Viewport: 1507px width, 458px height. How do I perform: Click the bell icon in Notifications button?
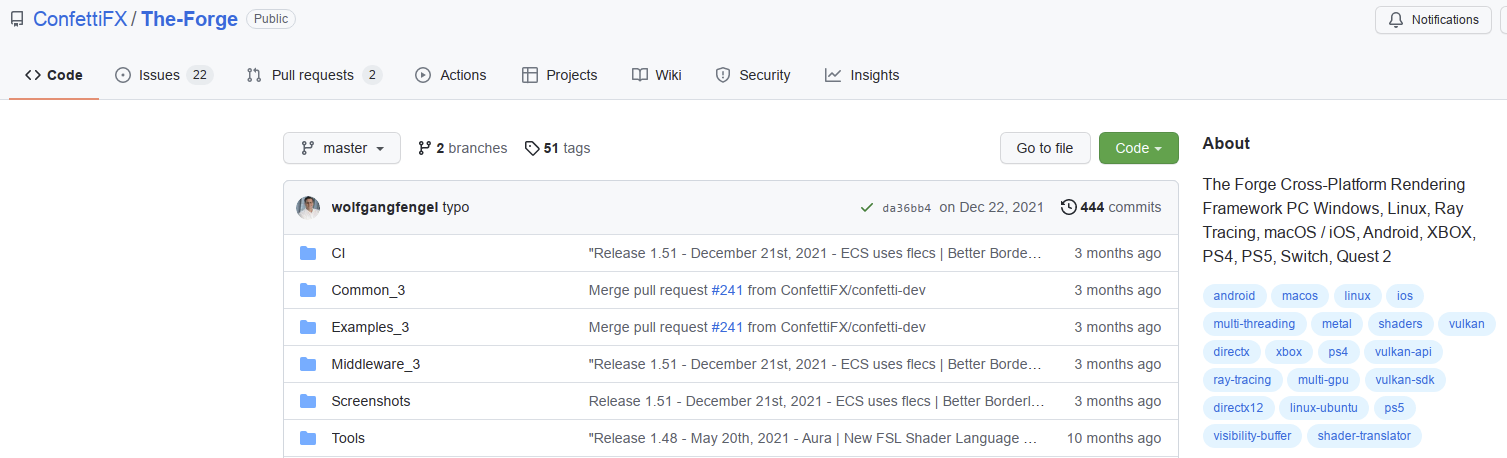coord(1396,20)
